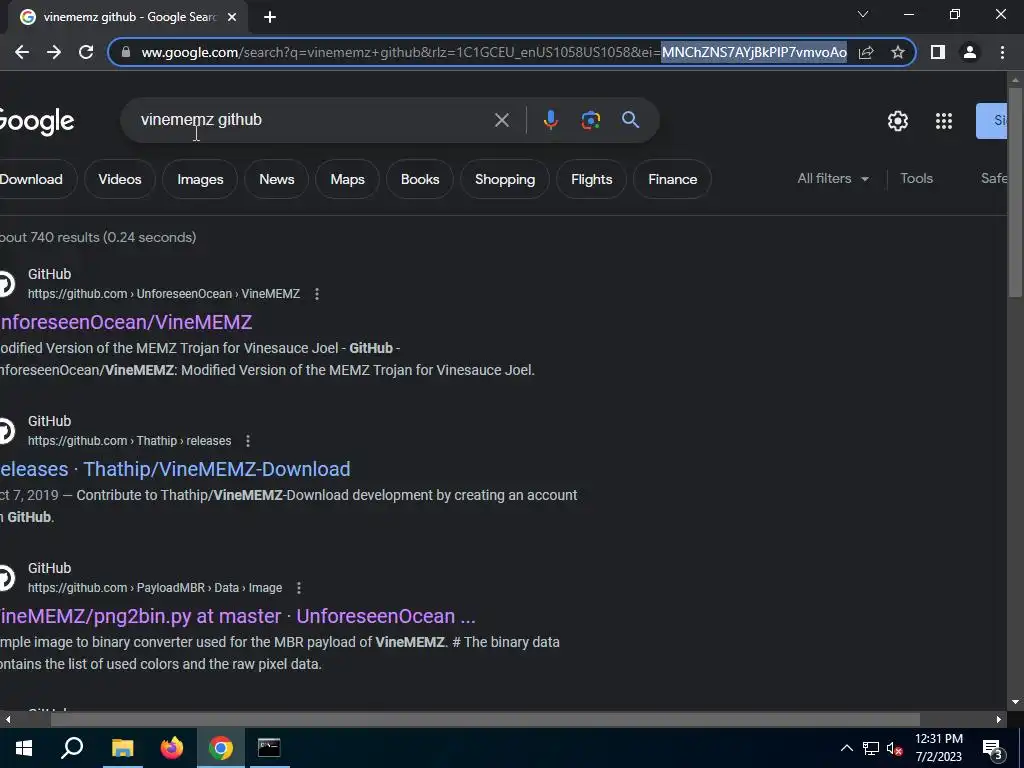The image size is (1024, 768).
Task: Open the network status tray icon
Action: tap(871, 748)
